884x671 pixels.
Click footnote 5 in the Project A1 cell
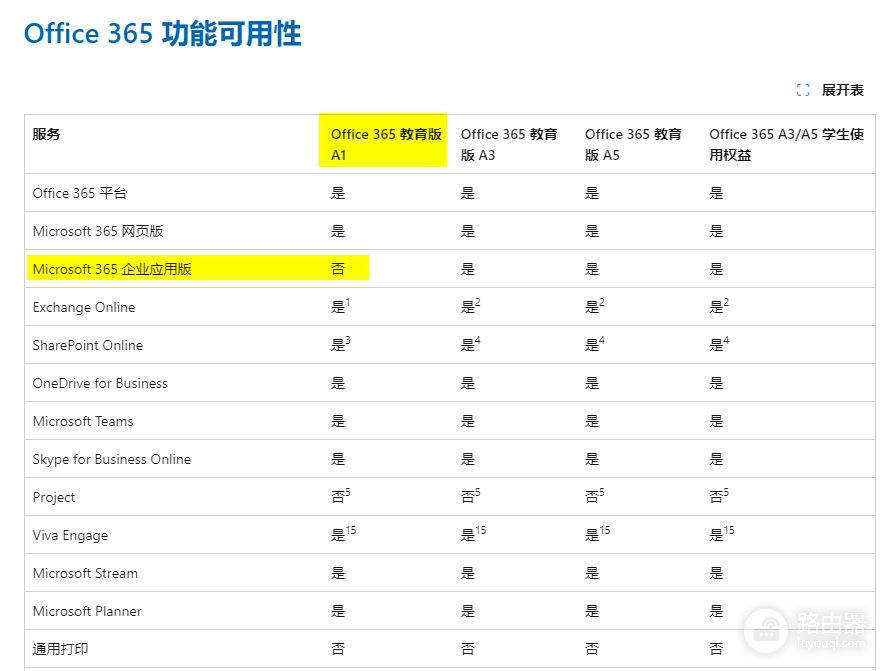click(x=348, y=492)
